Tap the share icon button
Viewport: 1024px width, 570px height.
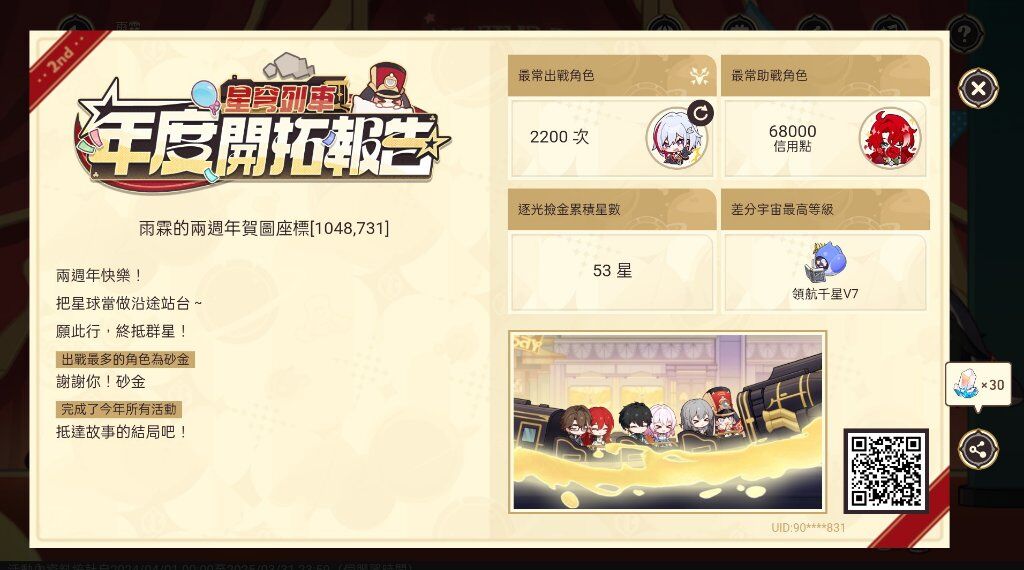pyautogui.click(x=978, y=449)
